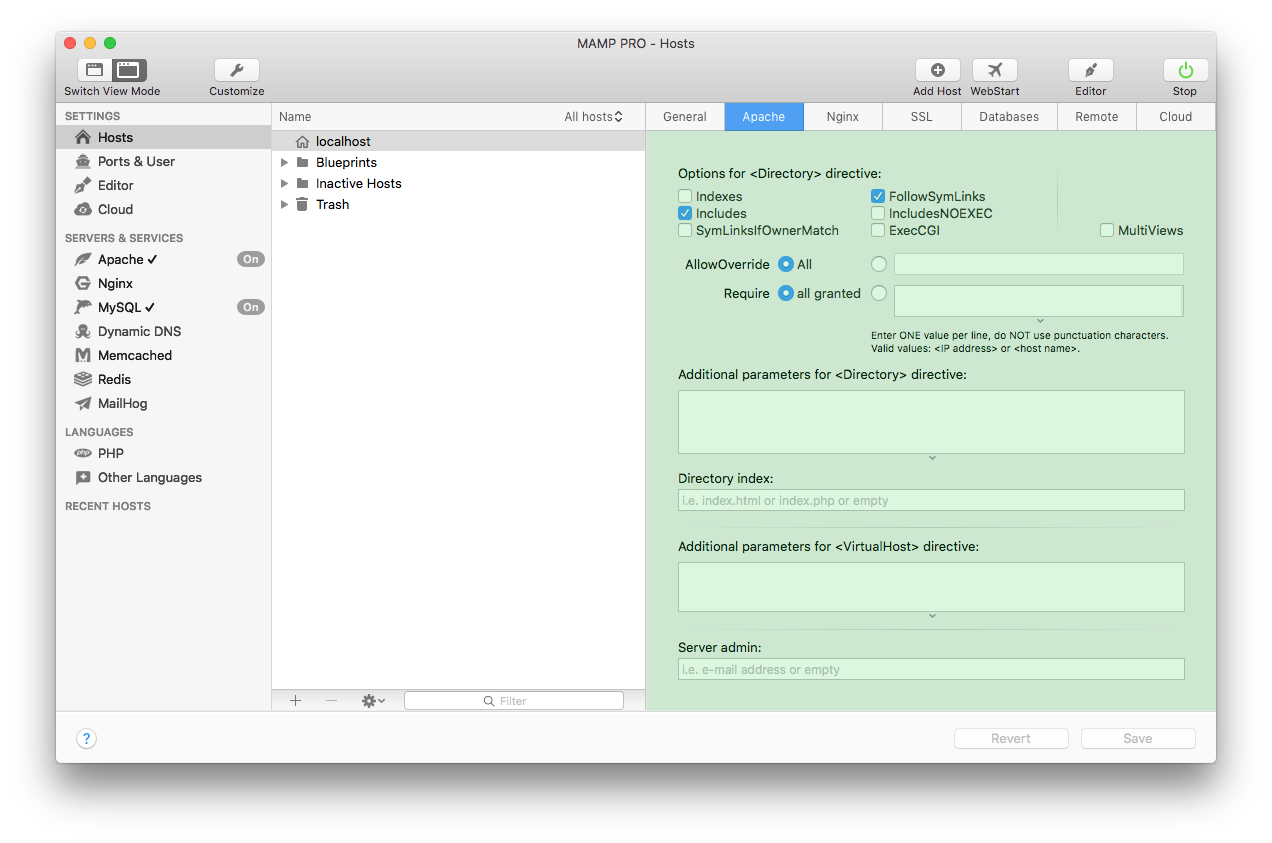Launch WebStart from the toolbar
The width and height of the screenshot is (1272, 843).
coord(994,70)
